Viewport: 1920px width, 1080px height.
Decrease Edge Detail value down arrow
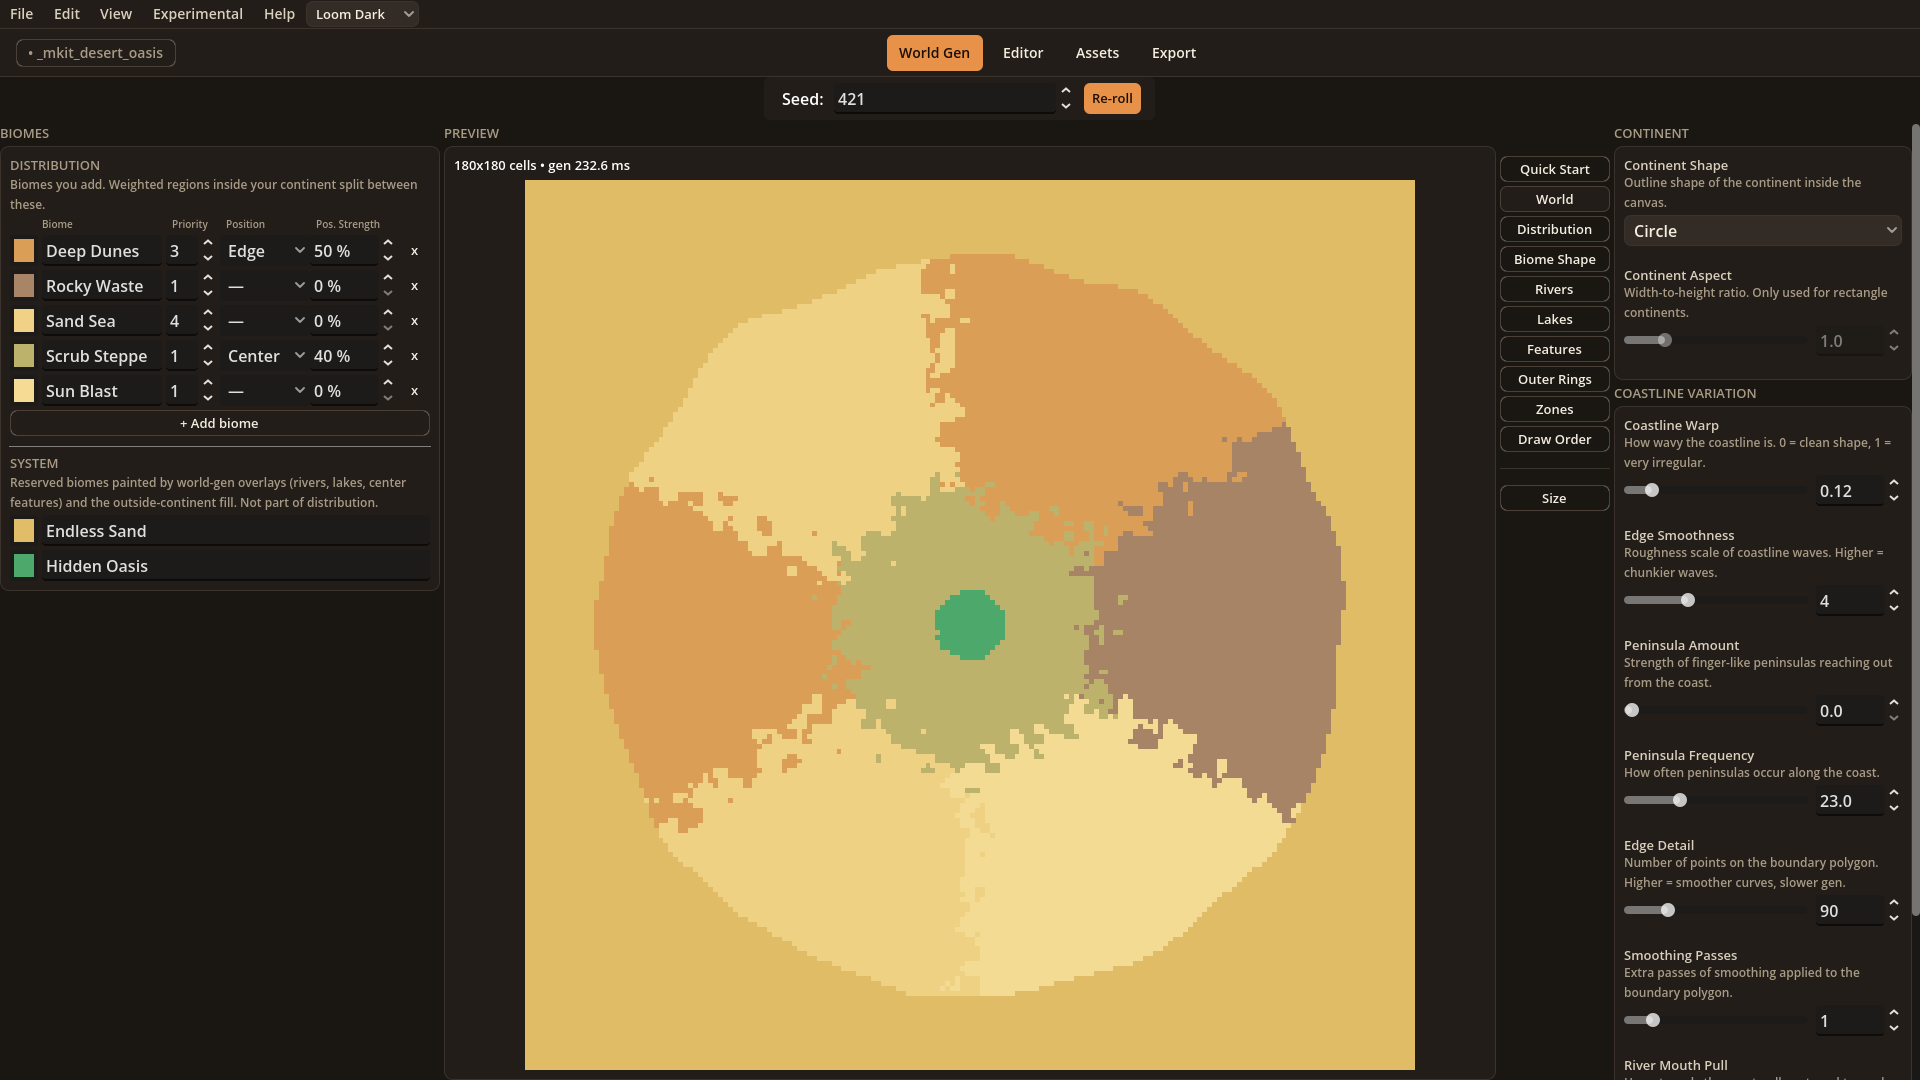pyautogui.click(x=1894, y=918)
